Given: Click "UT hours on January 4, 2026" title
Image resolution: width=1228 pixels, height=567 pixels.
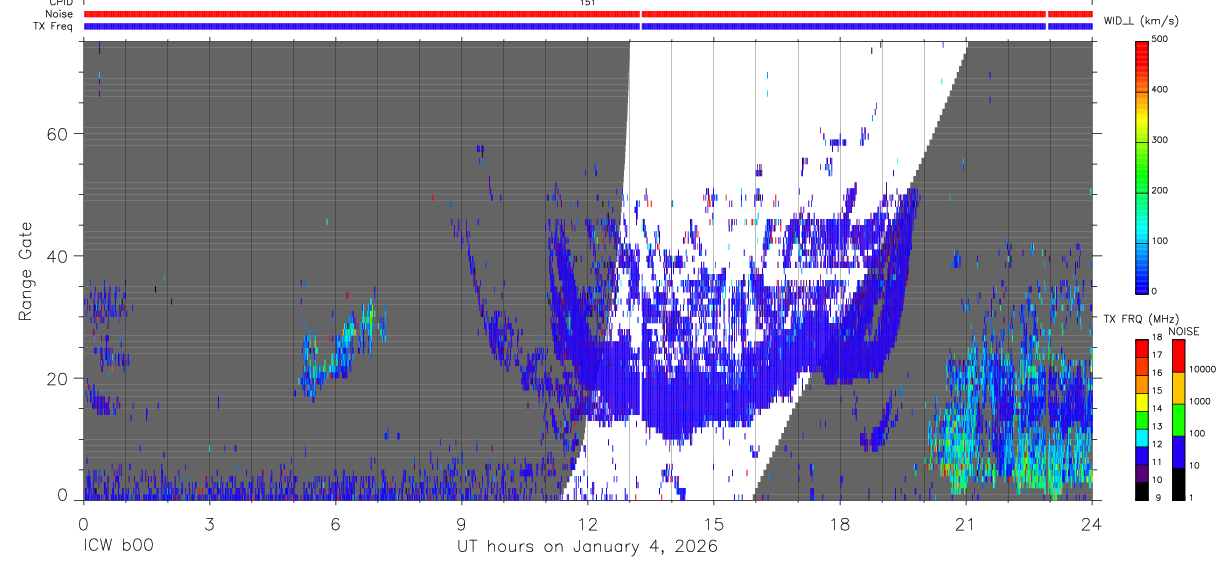Looking at the screenshot, I should (x=587, y=547).
